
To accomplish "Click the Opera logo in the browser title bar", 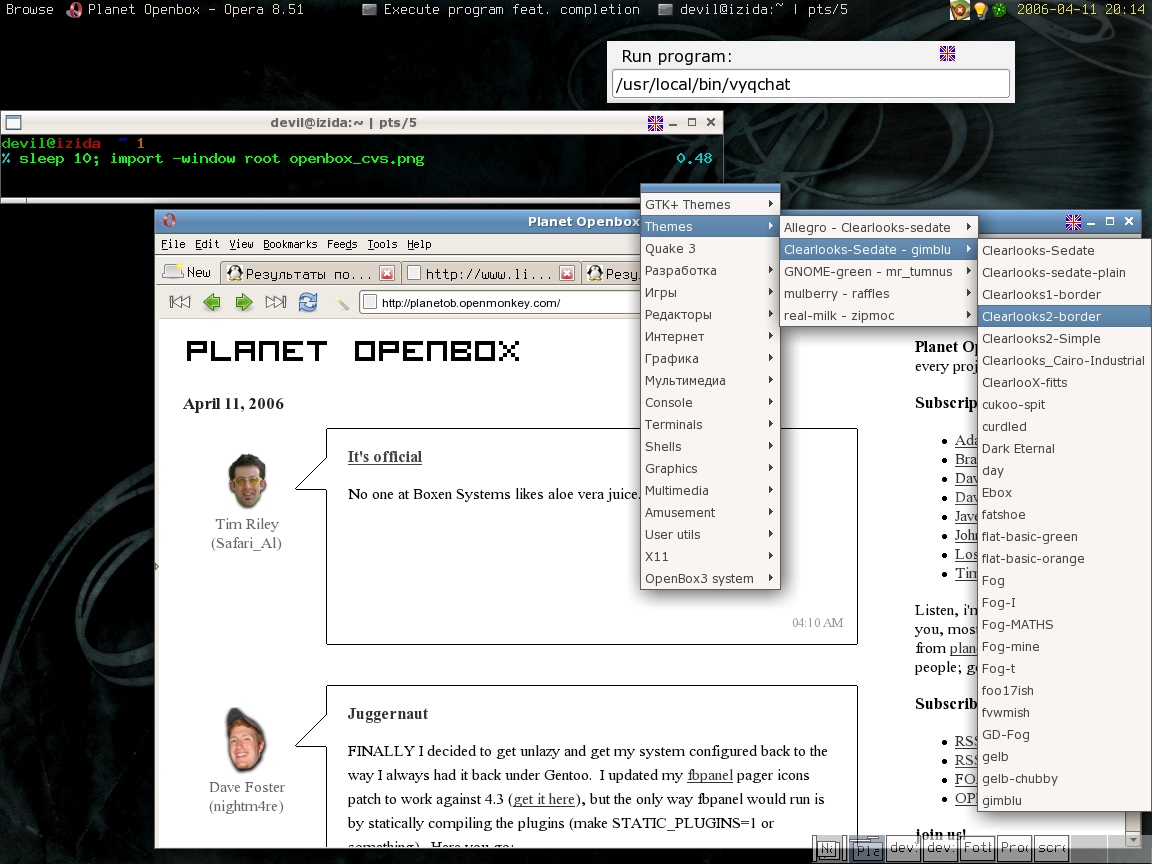I will point(169,220).
